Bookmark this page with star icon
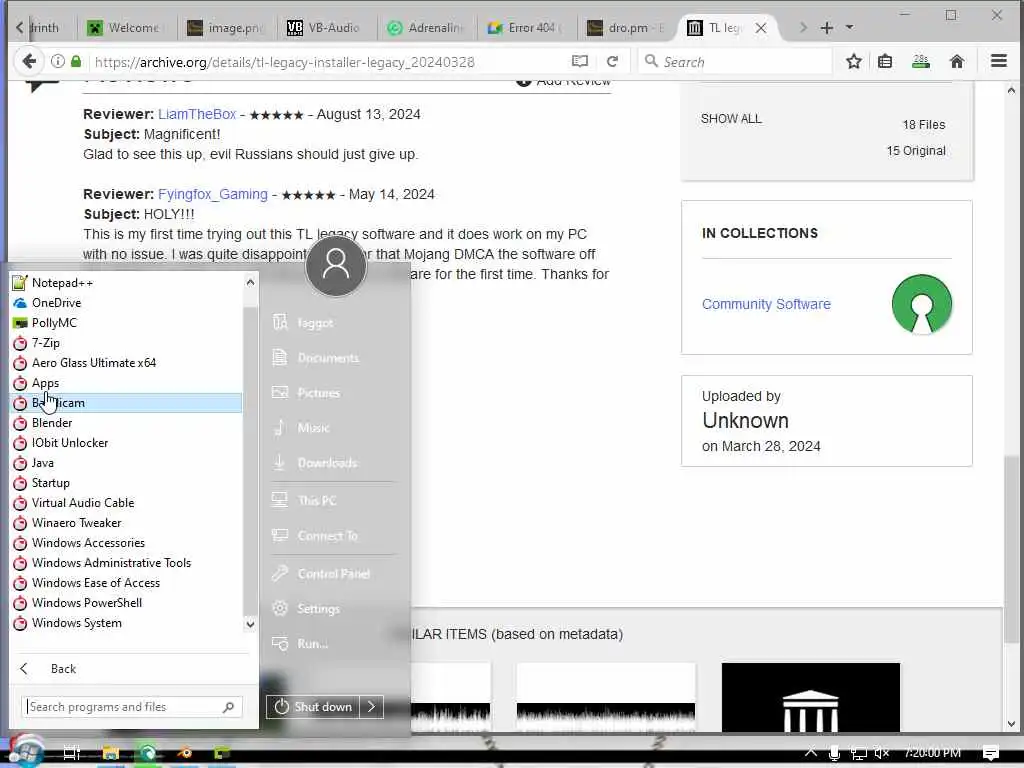The width and height of the screenshot is (1024, 768). coord(854,61)
